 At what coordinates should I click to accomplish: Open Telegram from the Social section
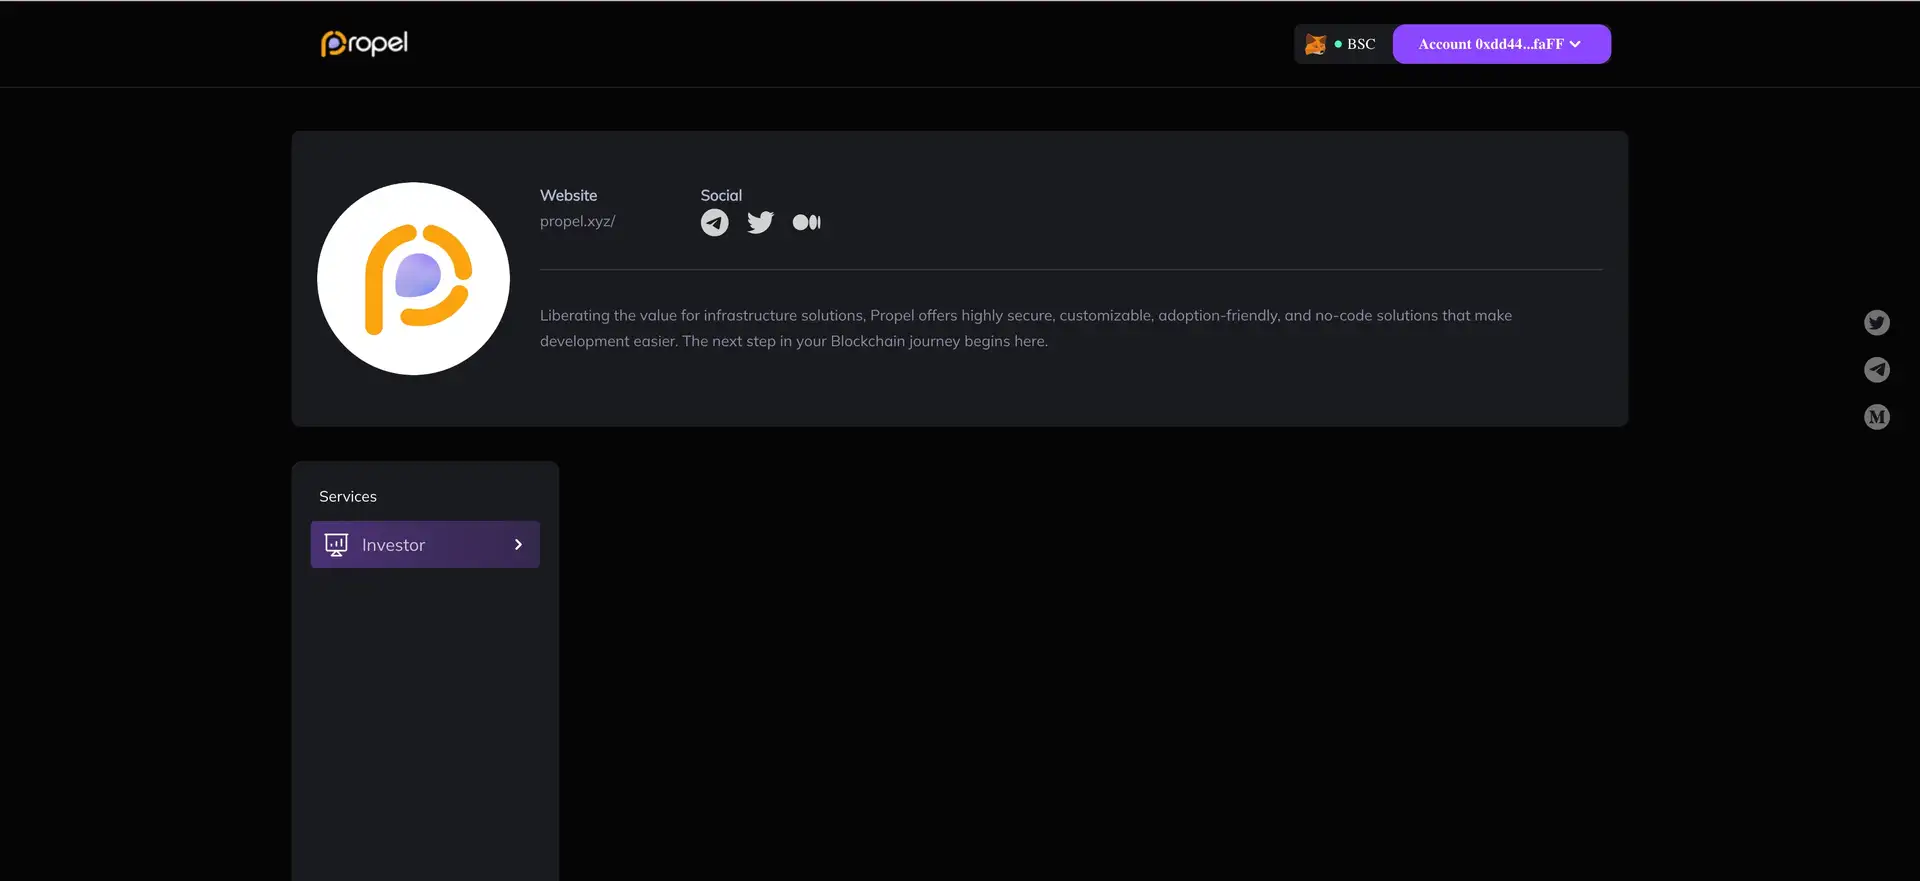[x=714, y=222]
